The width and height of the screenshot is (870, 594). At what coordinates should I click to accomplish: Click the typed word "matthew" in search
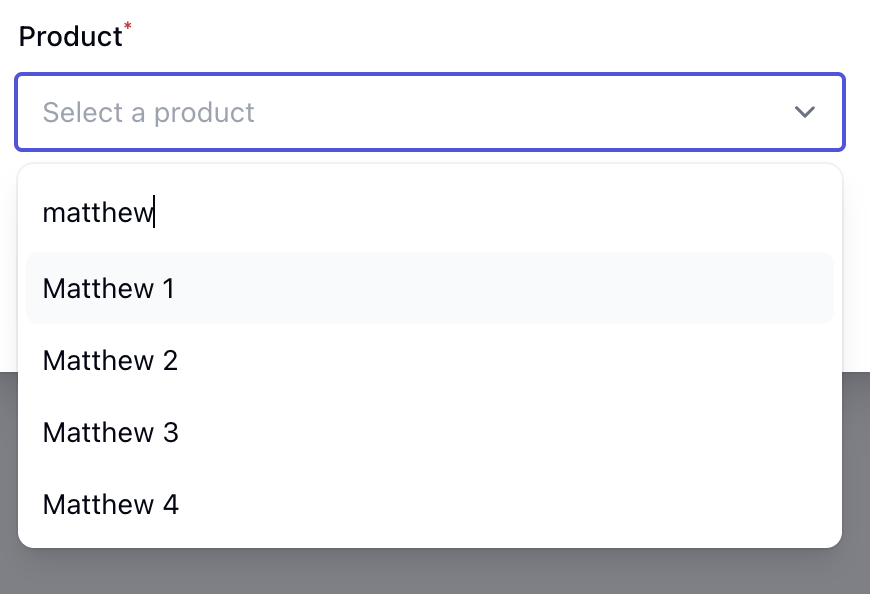(x=97, y=212)
